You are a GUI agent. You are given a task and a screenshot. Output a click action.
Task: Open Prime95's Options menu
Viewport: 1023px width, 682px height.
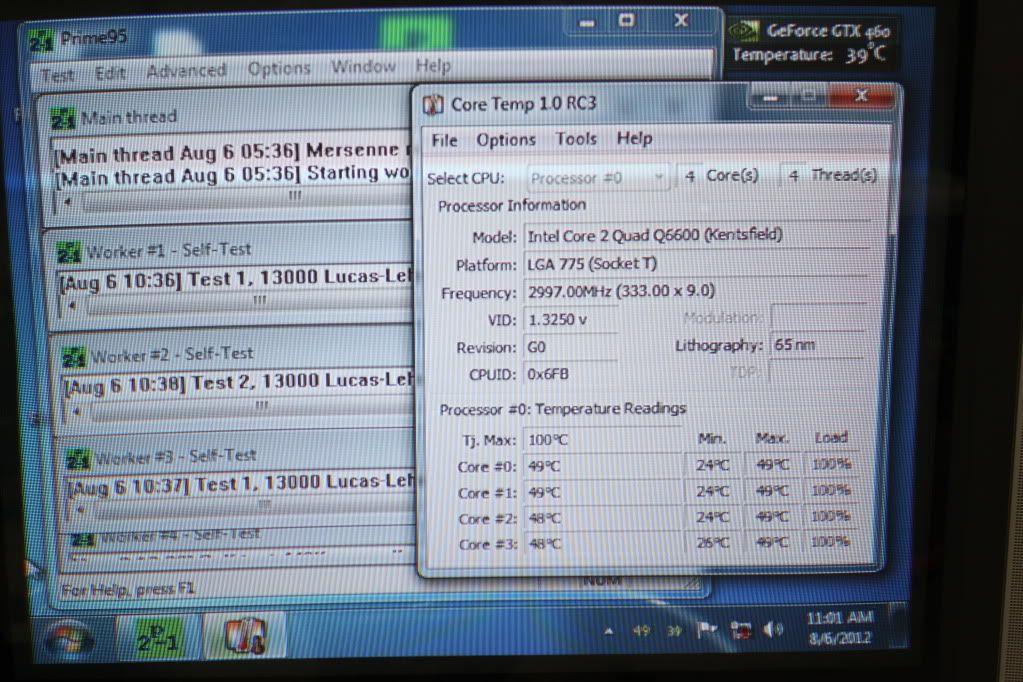click(279, 69)
